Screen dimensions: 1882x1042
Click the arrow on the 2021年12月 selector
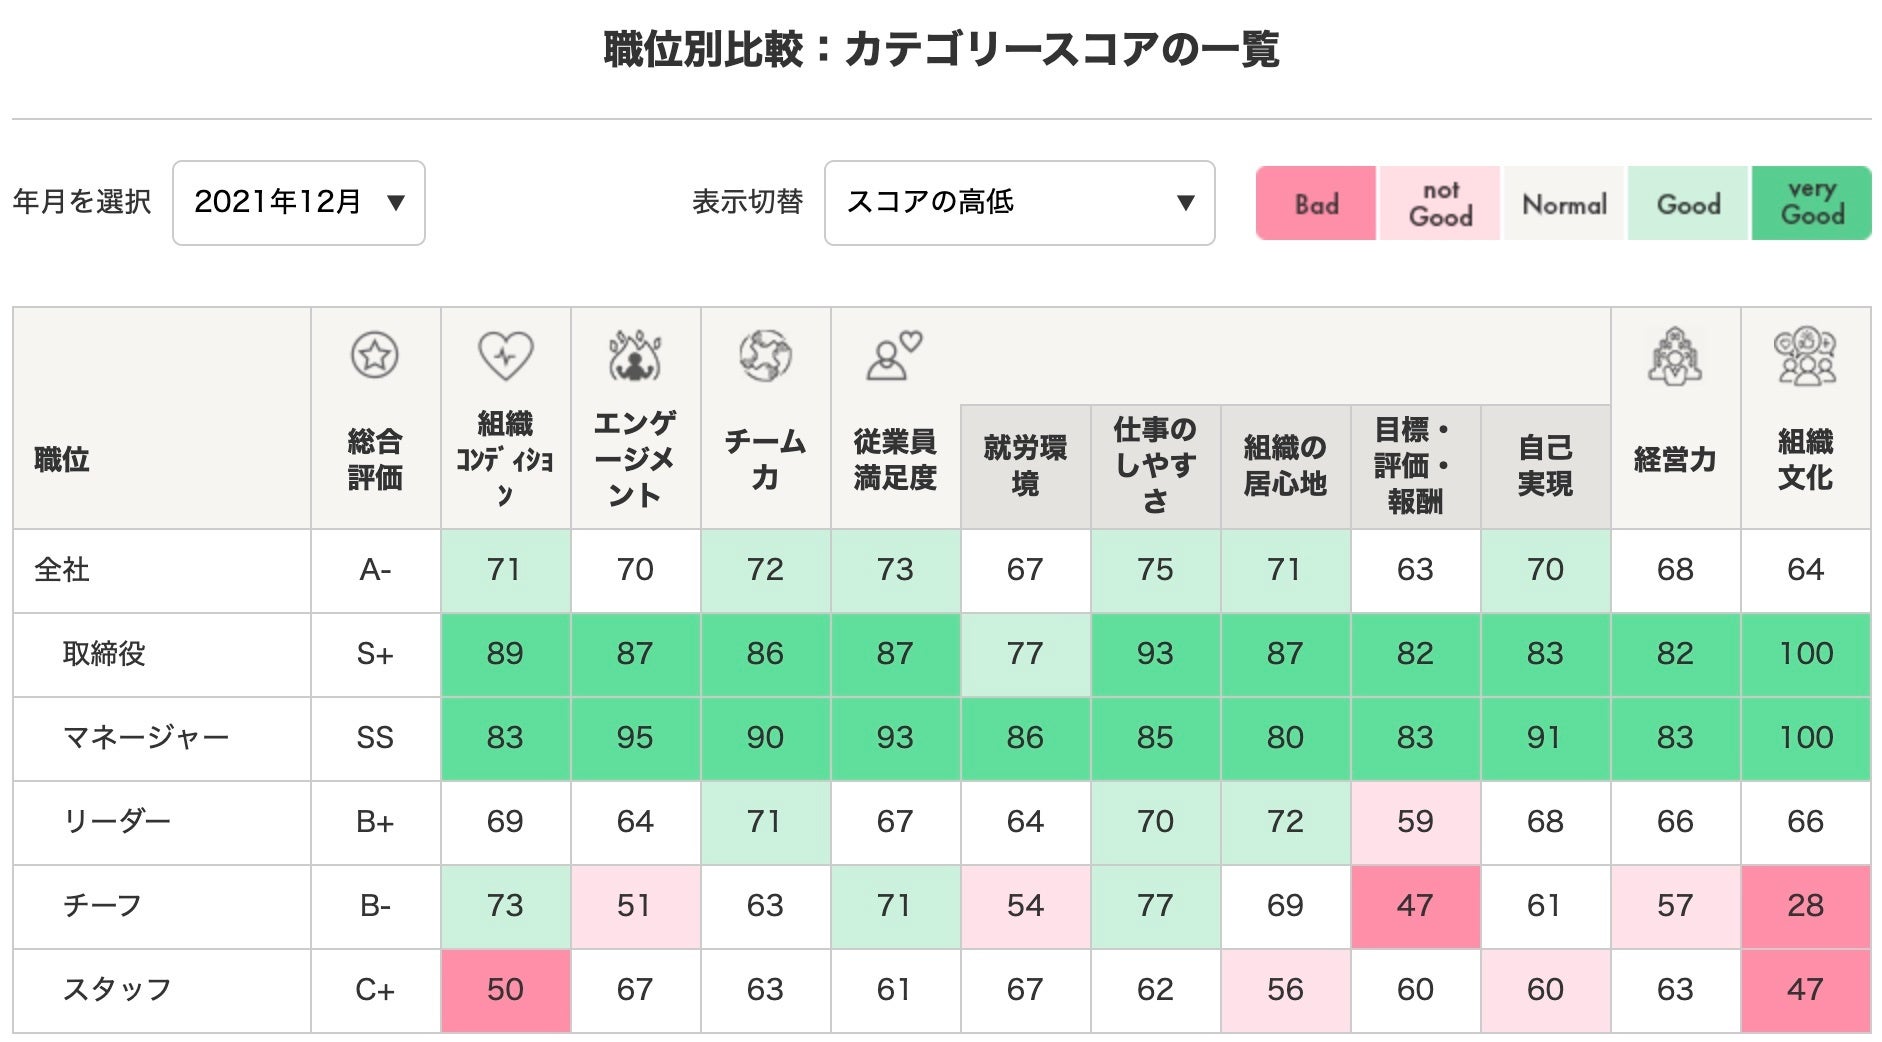pos(396,203)
